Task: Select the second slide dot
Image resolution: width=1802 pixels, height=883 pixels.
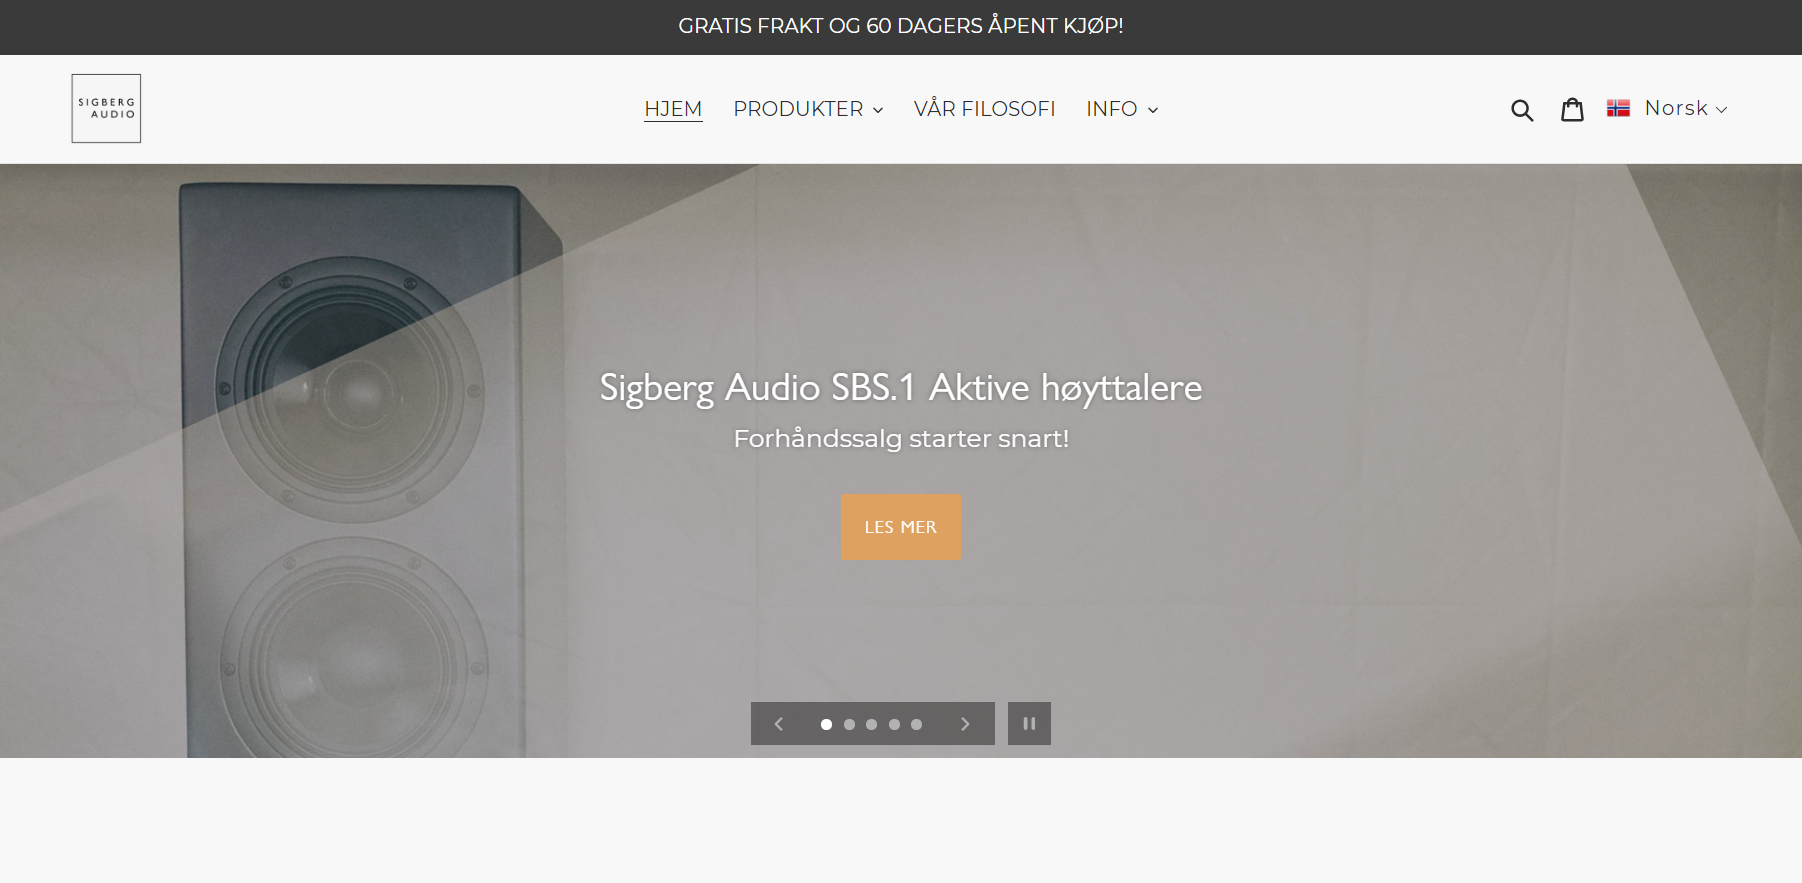Action: (849, 724)
